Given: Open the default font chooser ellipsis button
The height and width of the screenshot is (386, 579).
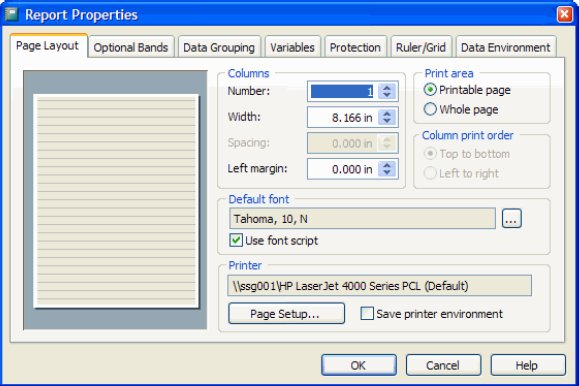Looking at the screenshot, I should click(511, 218).
